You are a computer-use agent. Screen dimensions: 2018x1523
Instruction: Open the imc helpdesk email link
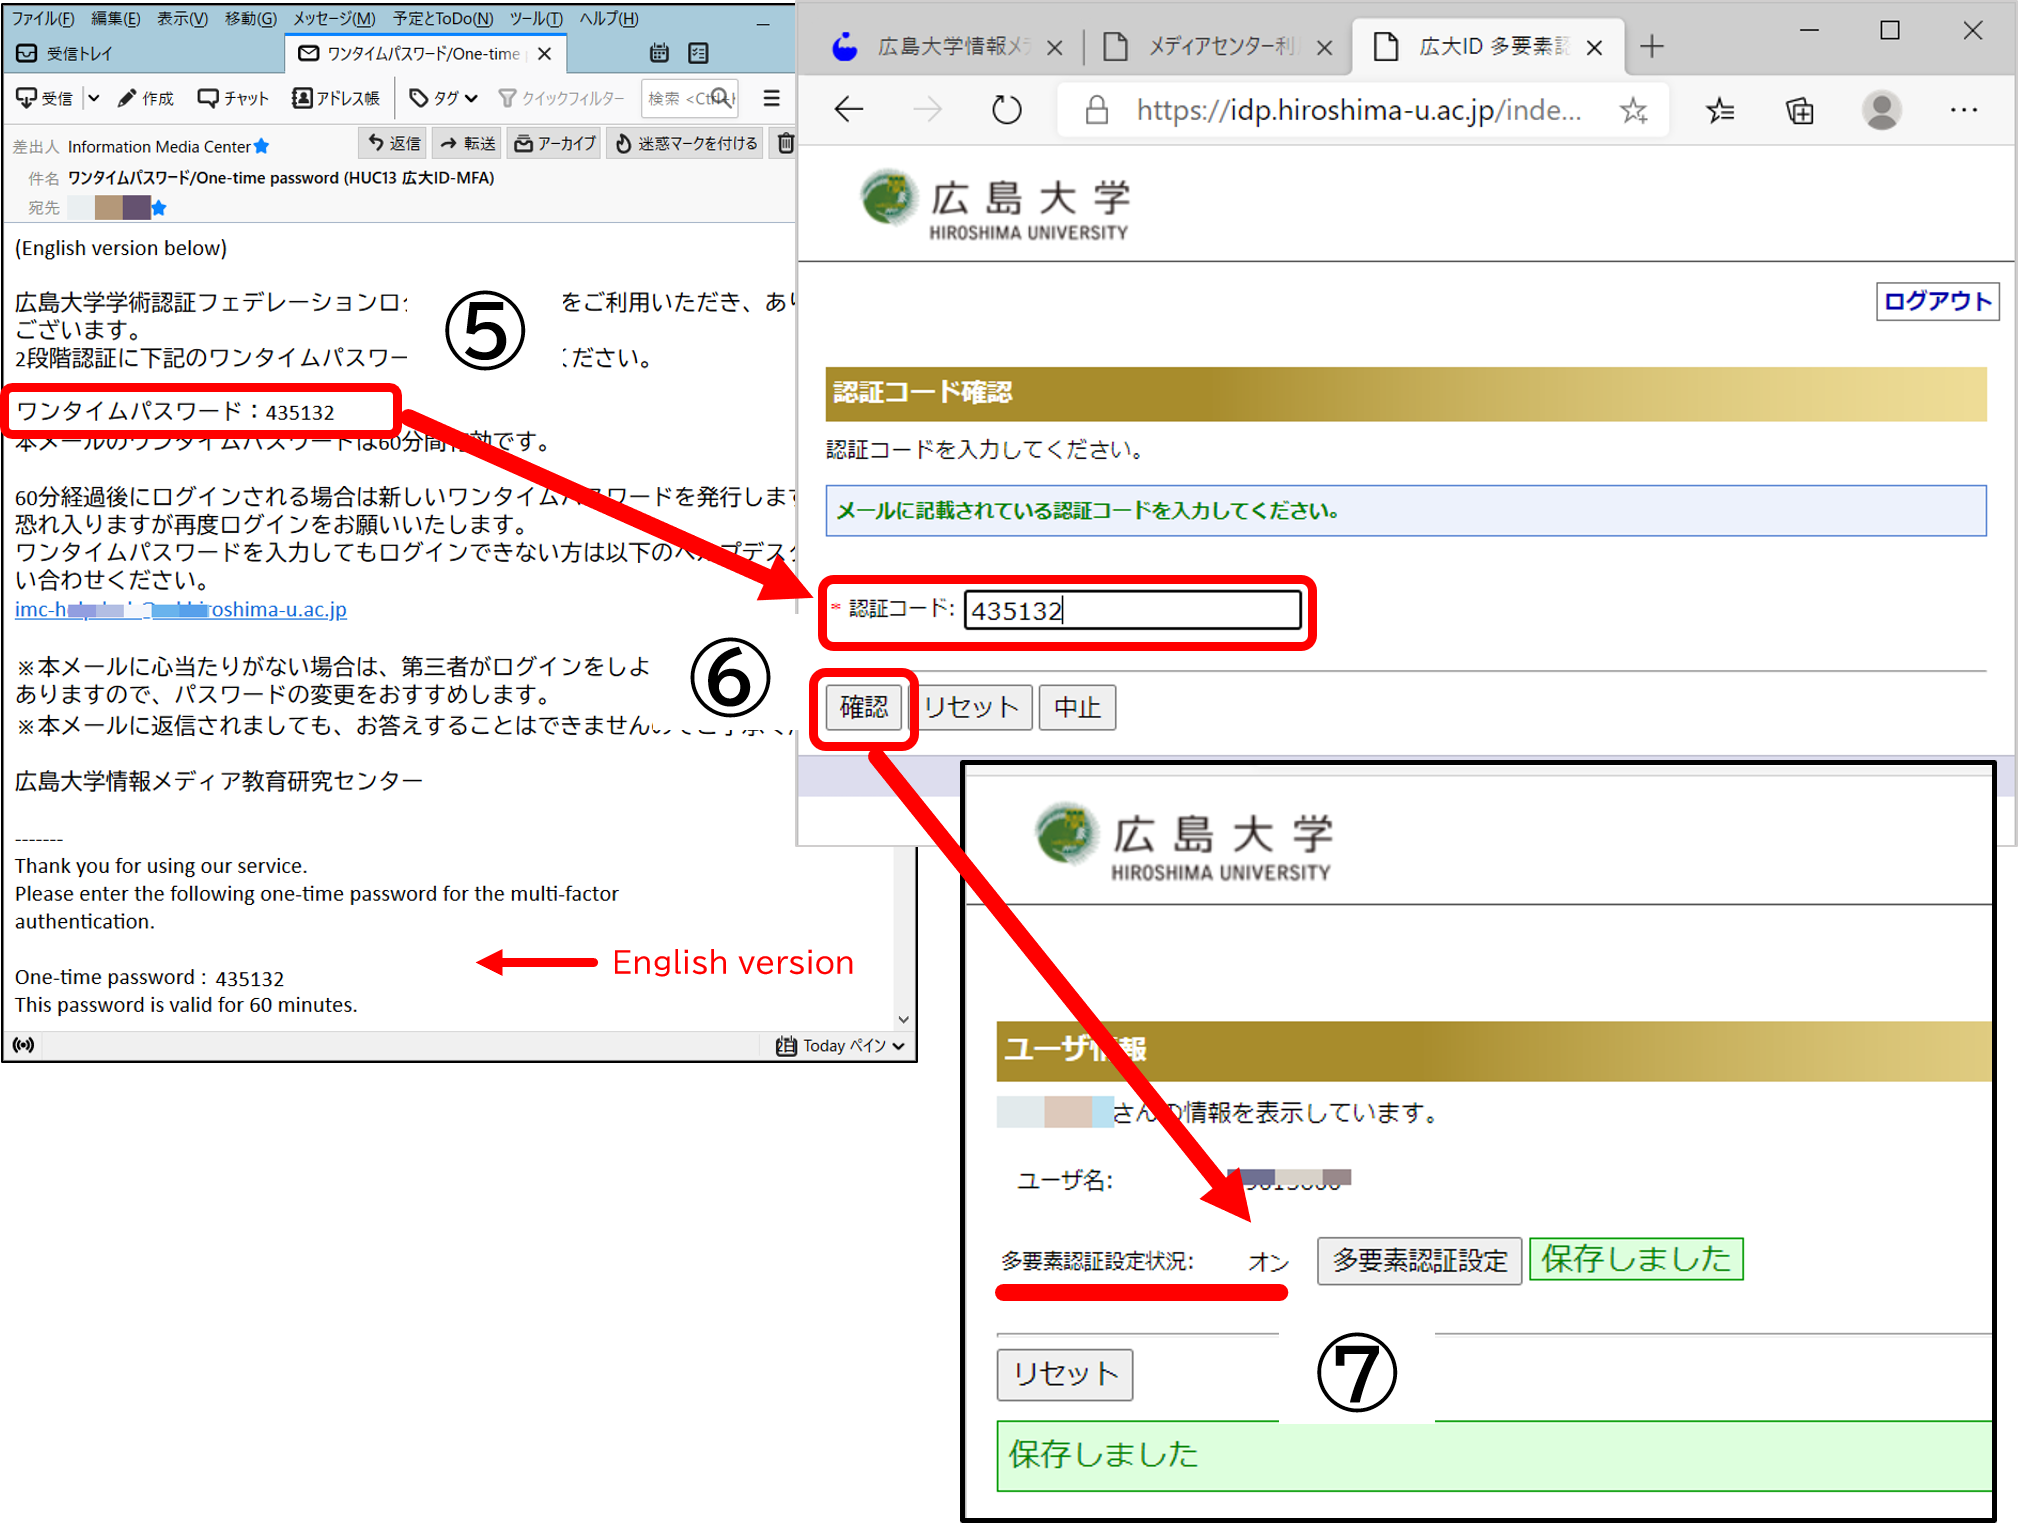coord(181,609)
